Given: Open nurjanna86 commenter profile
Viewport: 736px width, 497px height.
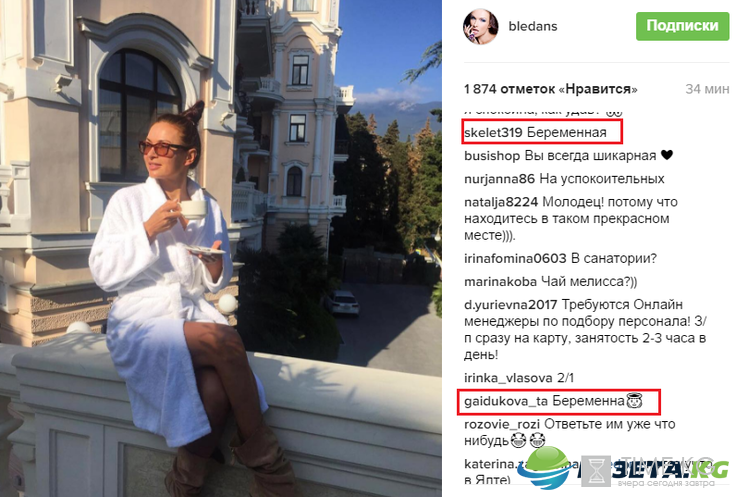Looking at the screenshot, I should [499, 179].
